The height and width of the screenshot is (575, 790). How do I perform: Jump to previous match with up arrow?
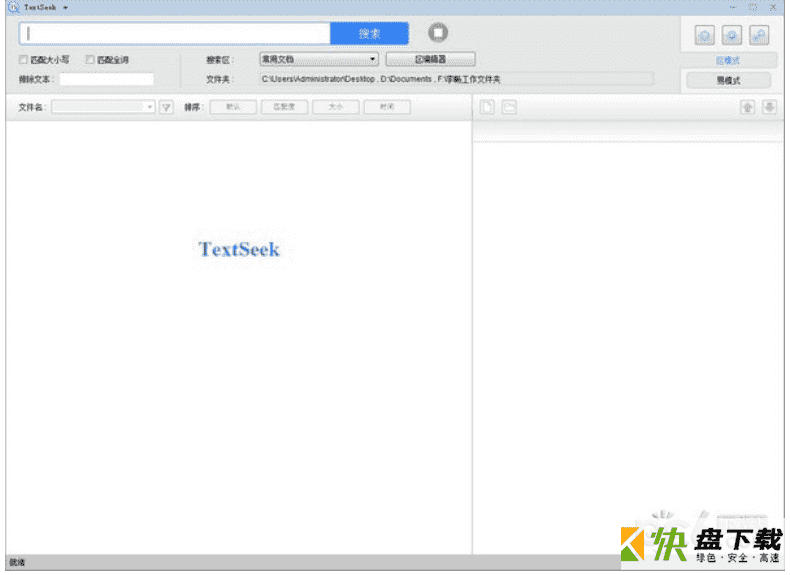tap(747, 107)
